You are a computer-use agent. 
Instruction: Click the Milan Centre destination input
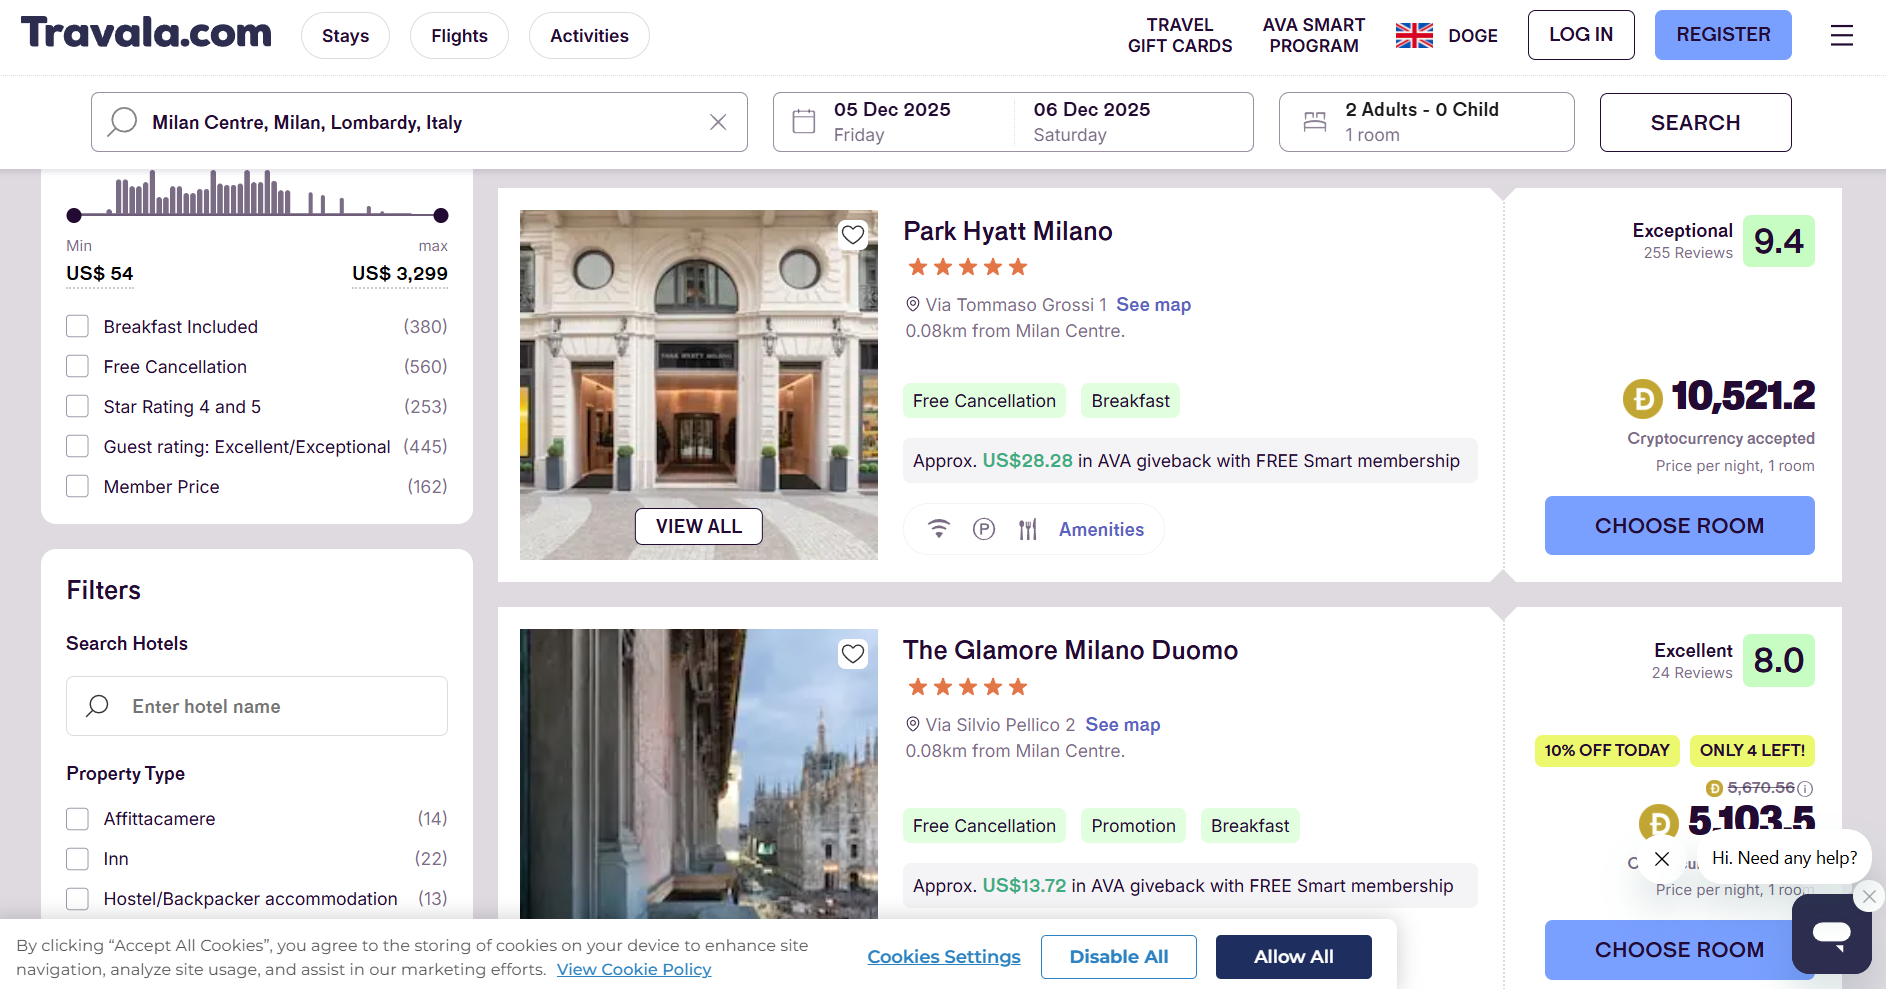(x=419, y=122)
